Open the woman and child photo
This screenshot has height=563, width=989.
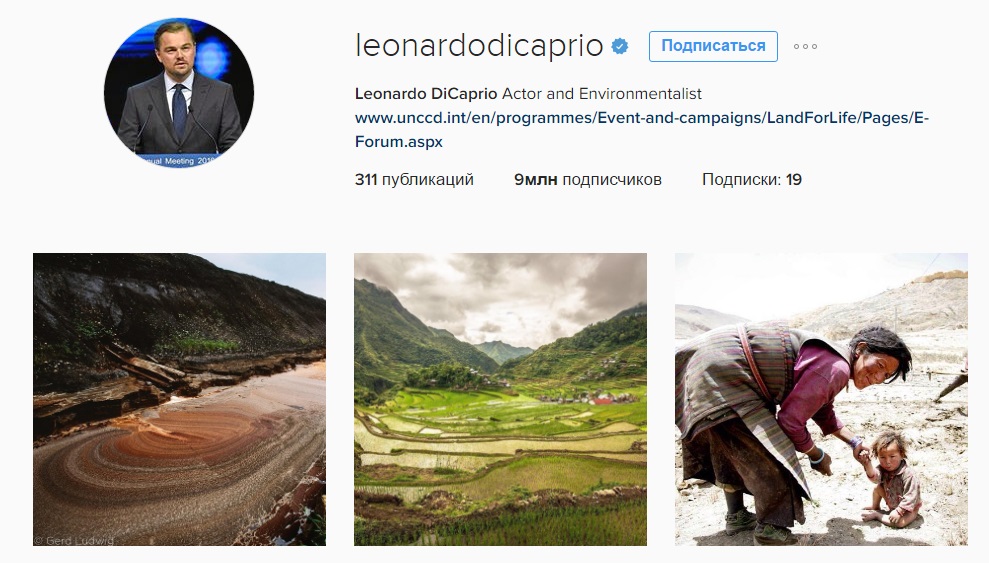[821, 400]
